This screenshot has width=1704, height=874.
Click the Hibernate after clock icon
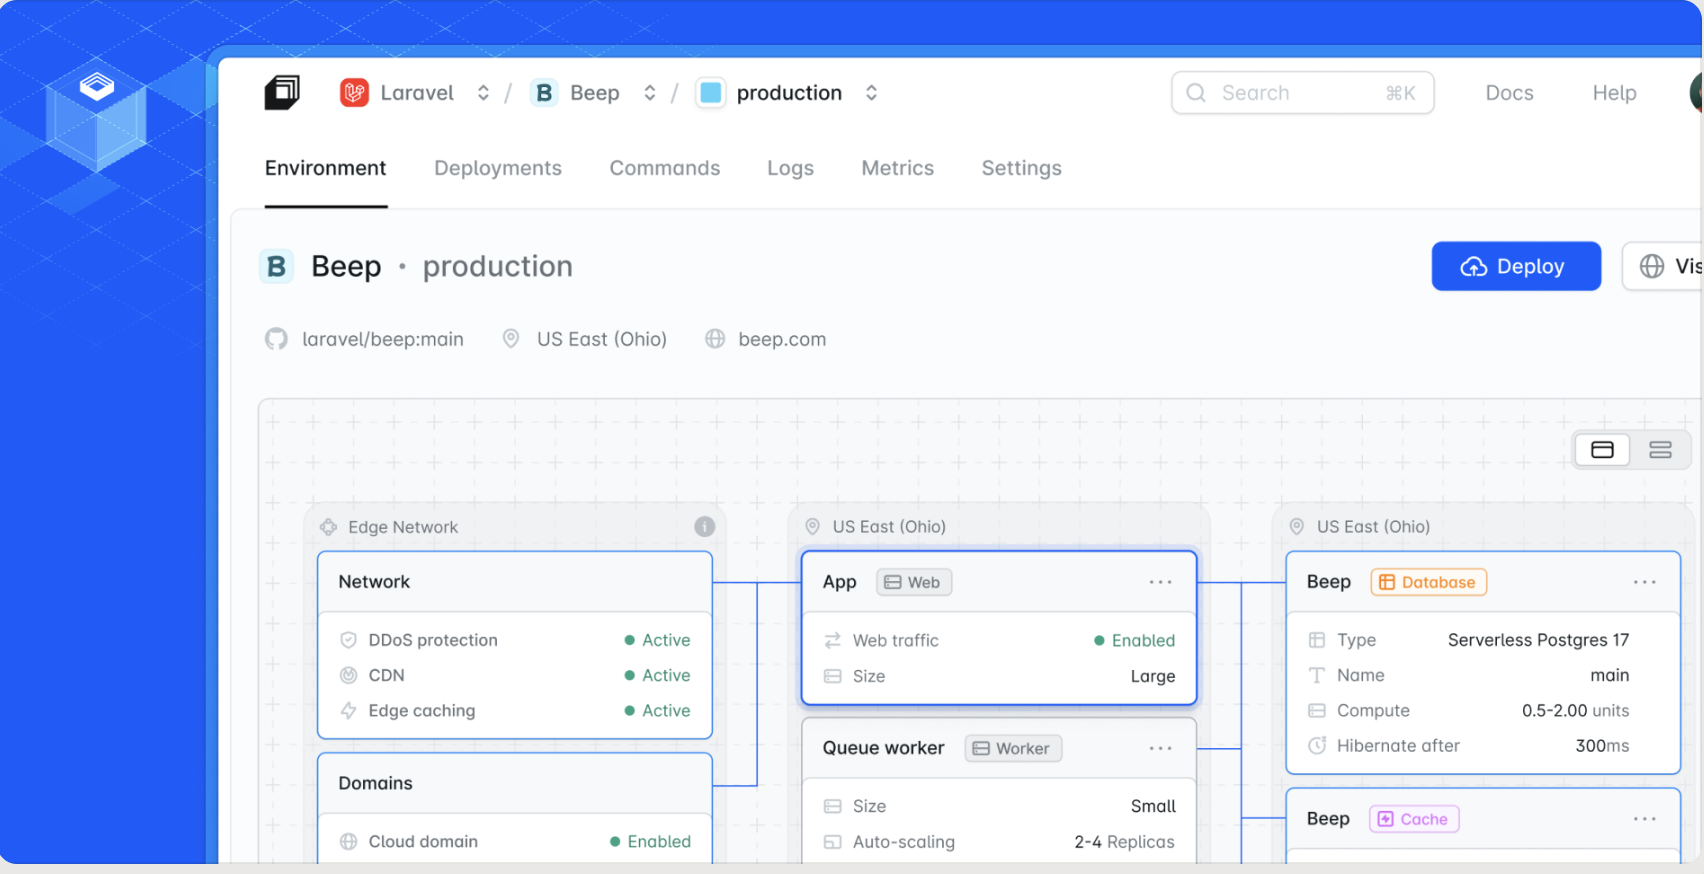coord(1317,746)
